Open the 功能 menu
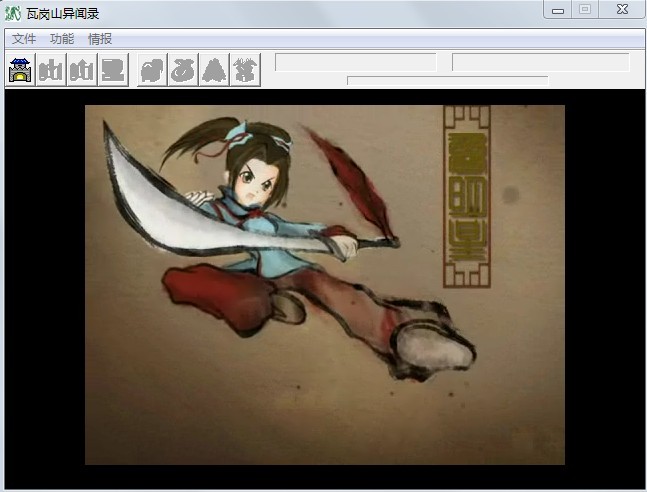 point(62,39)
